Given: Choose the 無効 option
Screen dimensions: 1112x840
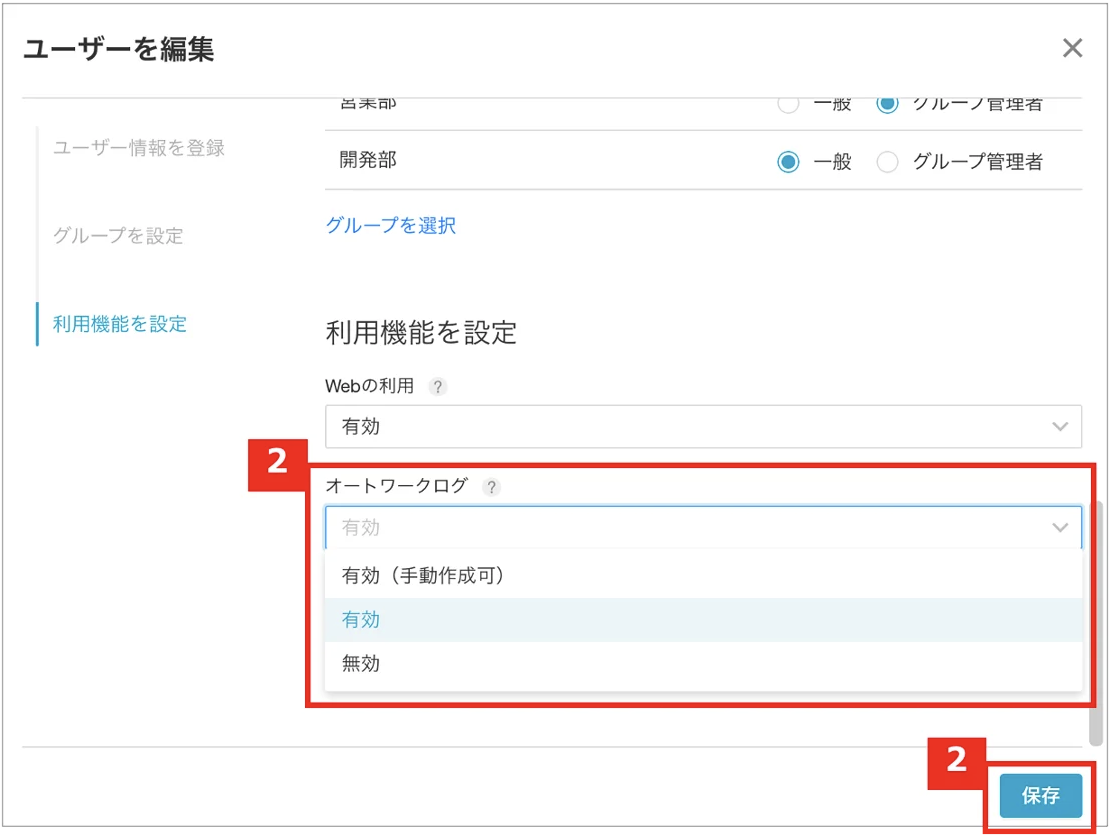Looking at the screenshot, I should (x=704, y=663).
